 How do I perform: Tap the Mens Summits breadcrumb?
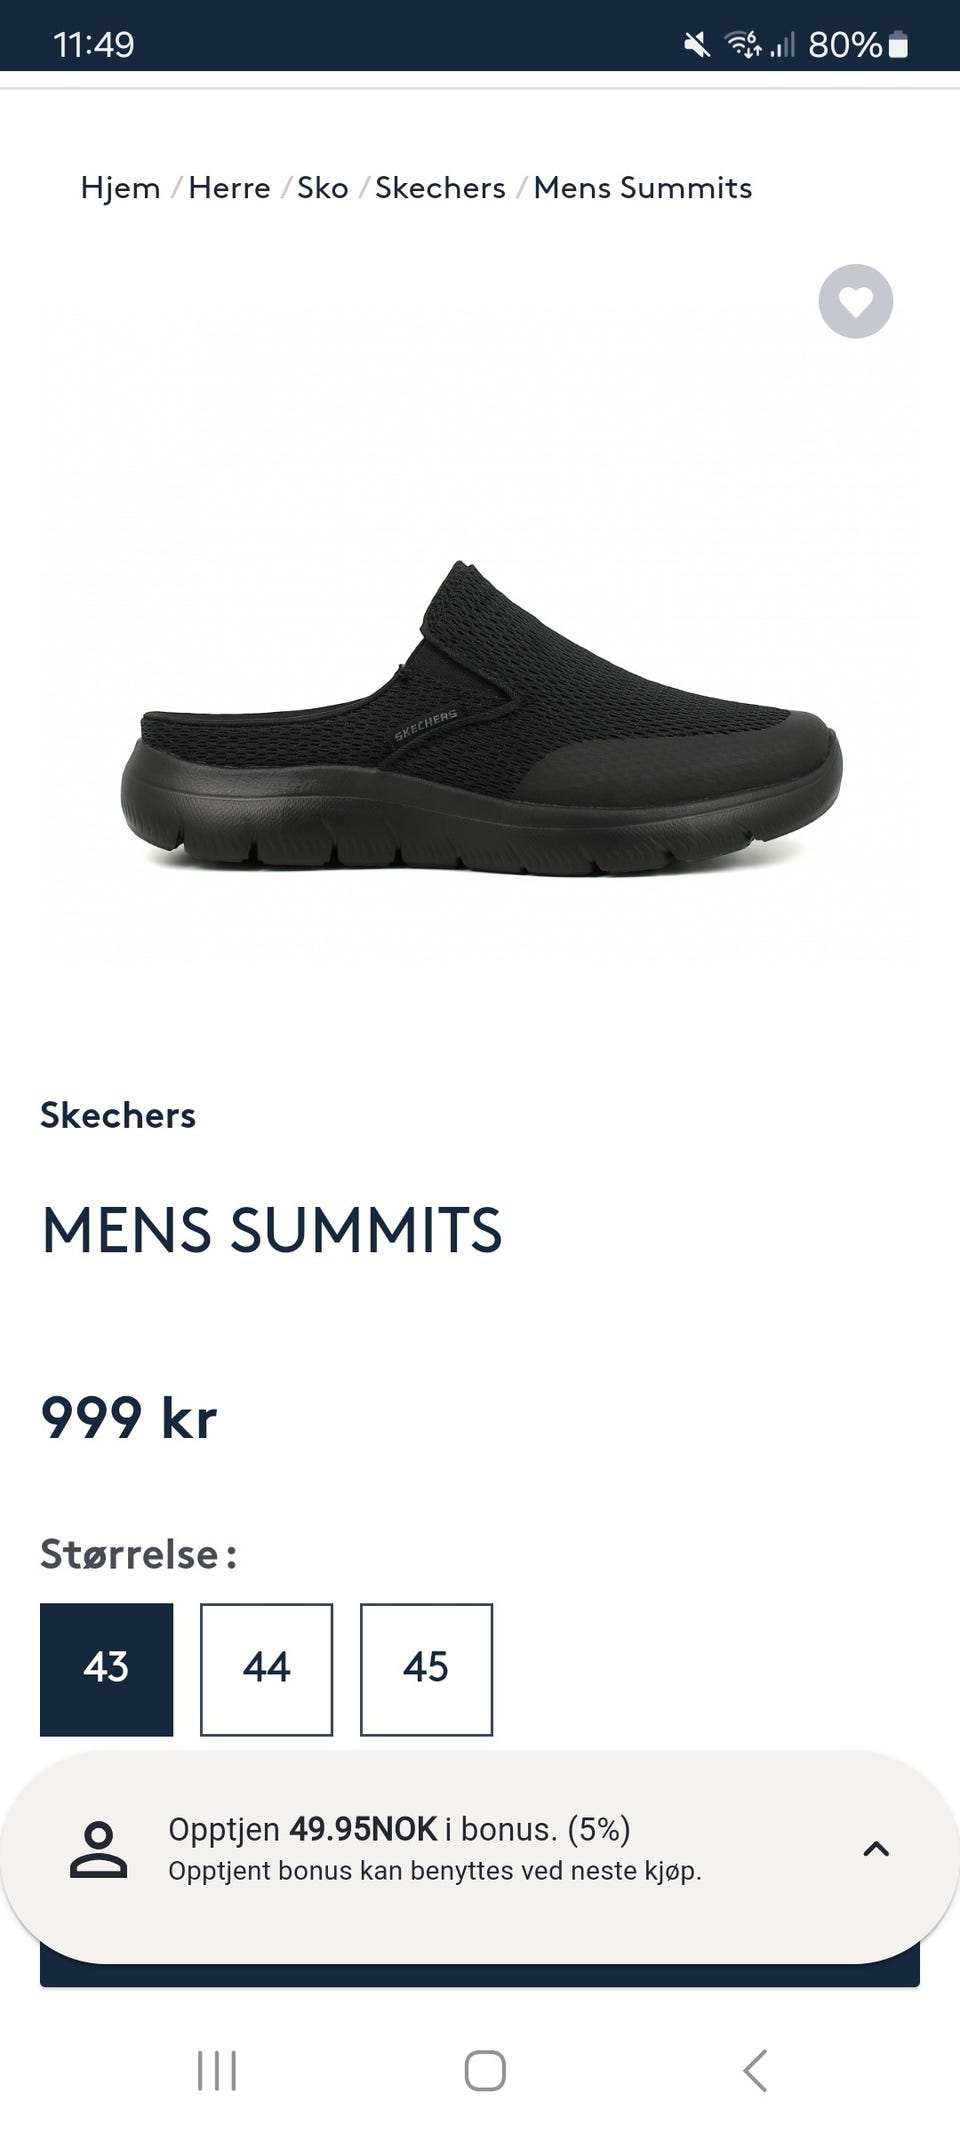(642, 188)
